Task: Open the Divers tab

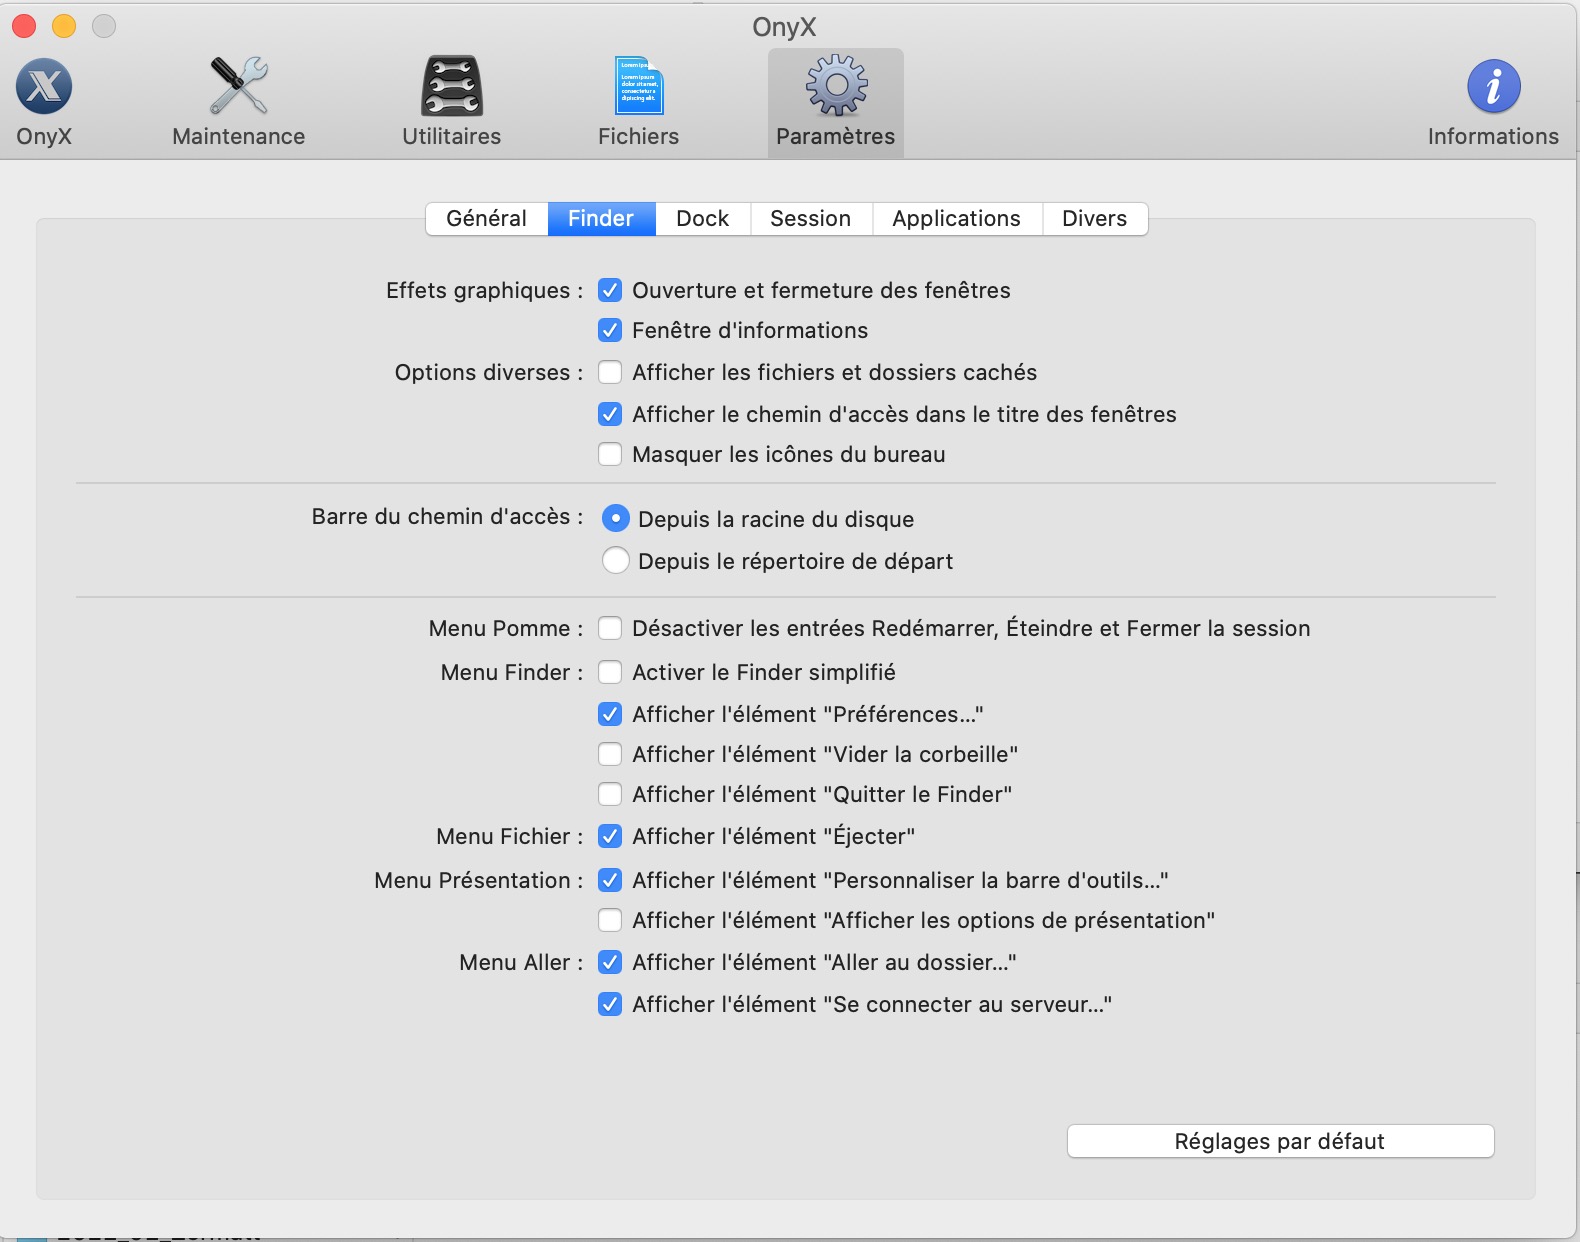Action: point(1095,219)
